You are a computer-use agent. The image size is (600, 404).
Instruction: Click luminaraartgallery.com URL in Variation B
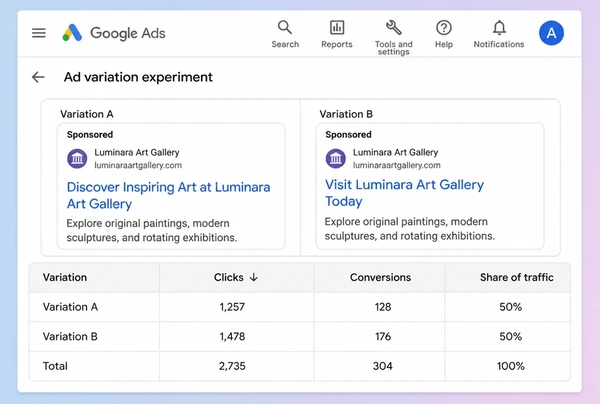[396, 165]
